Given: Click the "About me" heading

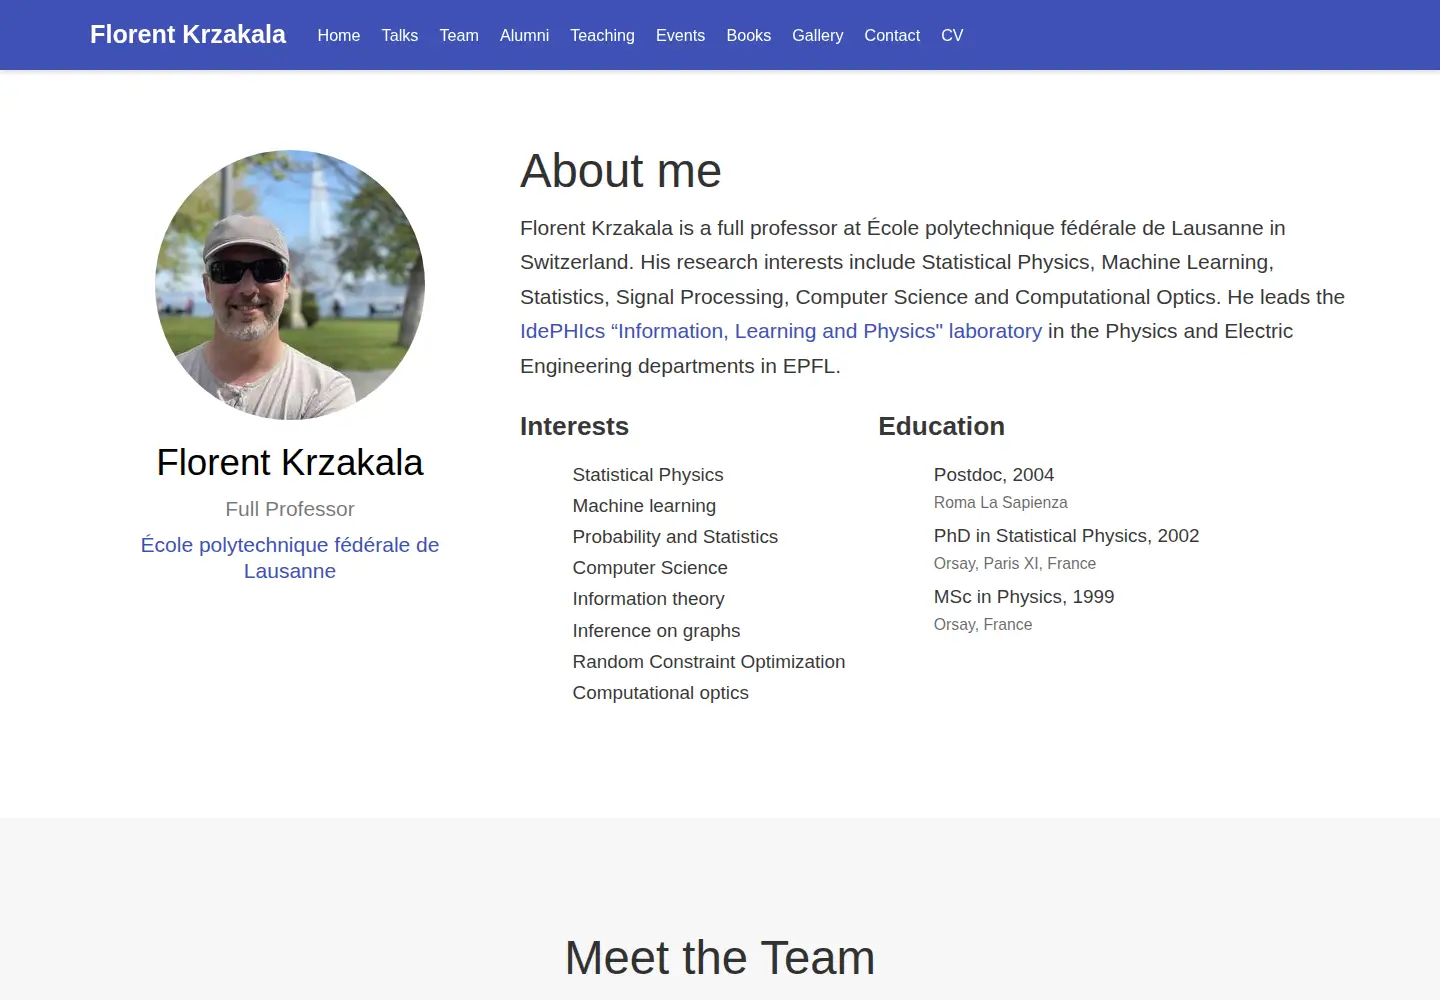Looking at the screenshot, I should [x=621, y=171].
